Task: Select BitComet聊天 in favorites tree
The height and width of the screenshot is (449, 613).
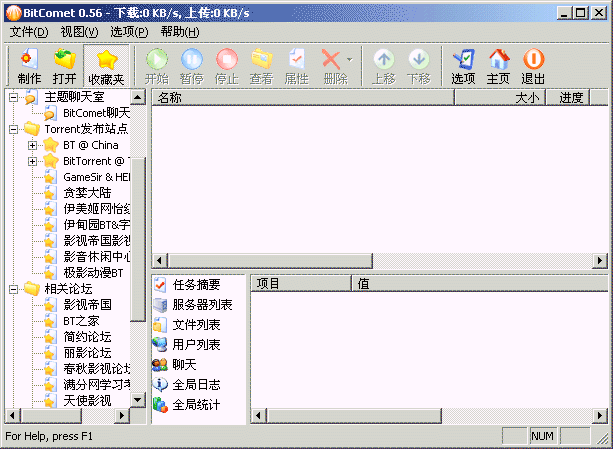Action: 96,113
